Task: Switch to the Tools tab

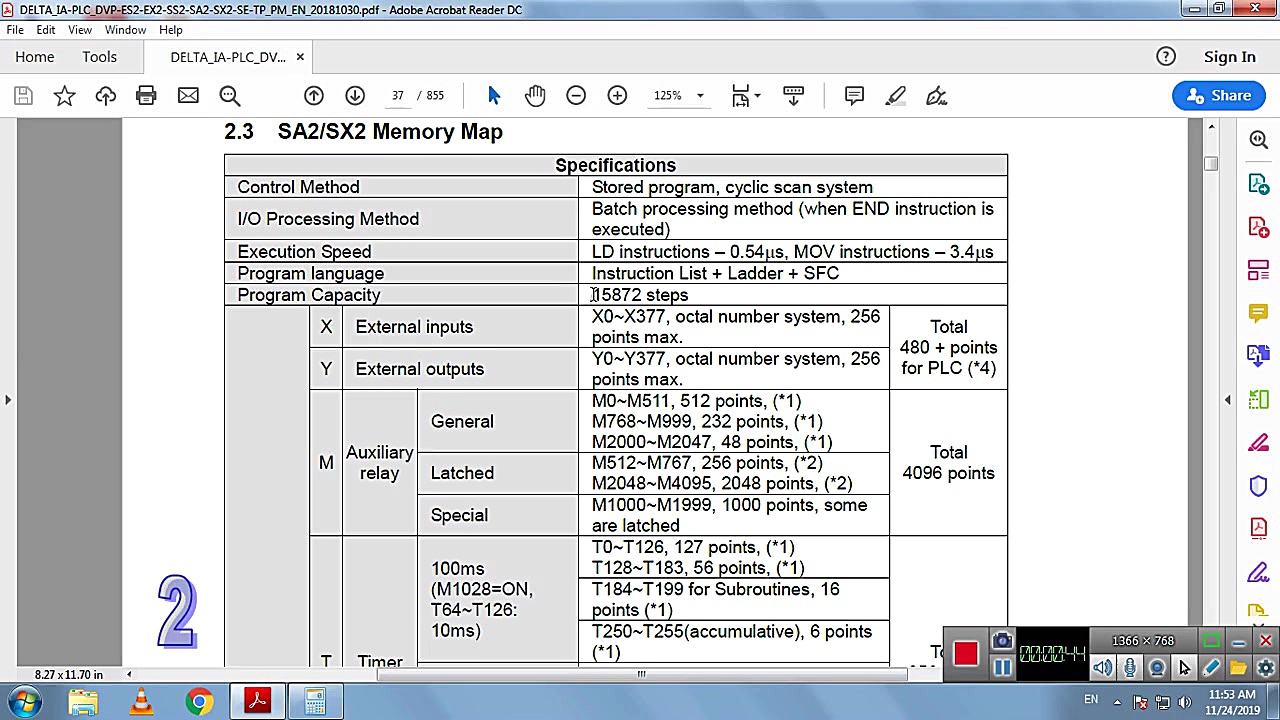Action: pos(99,57)
